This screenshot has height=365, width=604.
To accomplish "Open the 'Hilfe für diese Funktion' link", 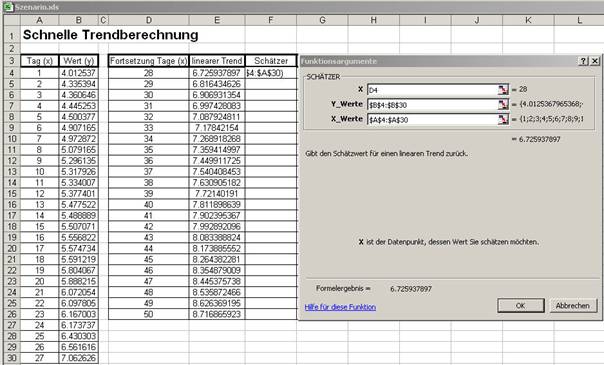I will click(340, 307).
